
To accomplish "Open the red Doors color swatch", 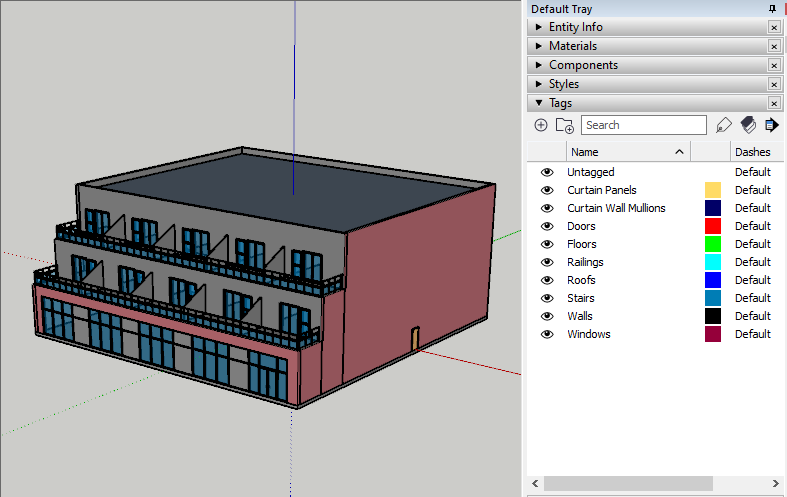I will tap(713, 226).
